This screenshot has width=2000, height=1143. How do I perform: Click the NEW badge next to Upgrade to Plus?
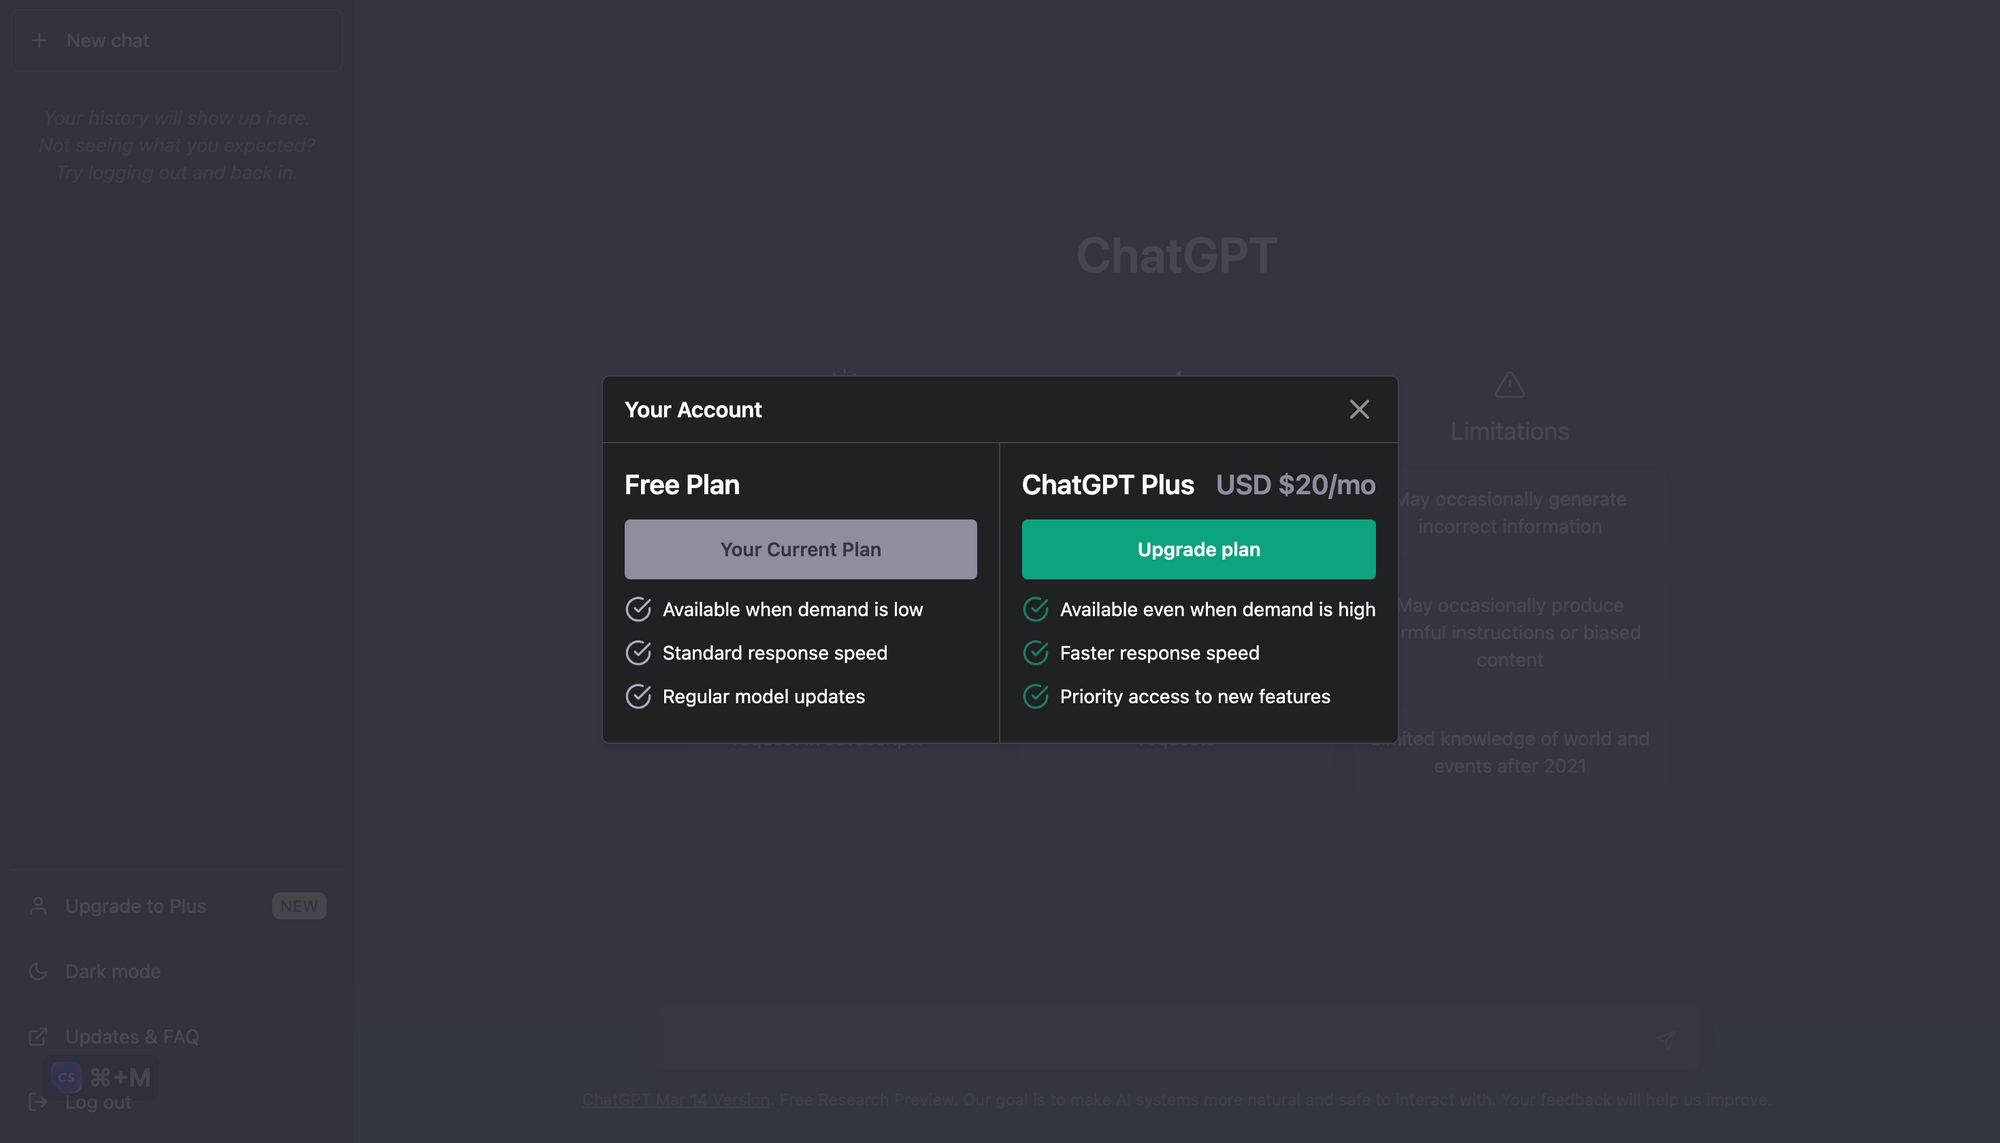[x=298, y=907]
